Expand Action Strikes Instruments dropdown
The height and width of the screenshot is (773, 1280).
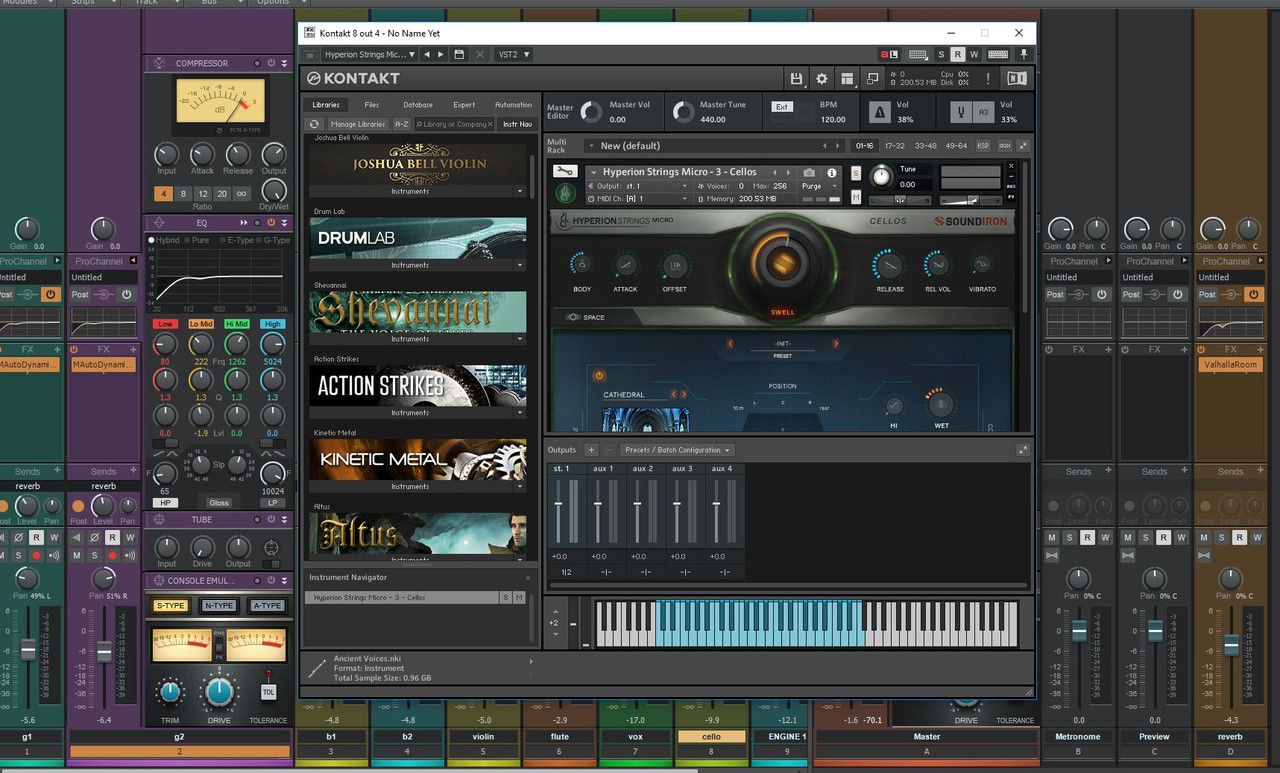pos(520,412)
